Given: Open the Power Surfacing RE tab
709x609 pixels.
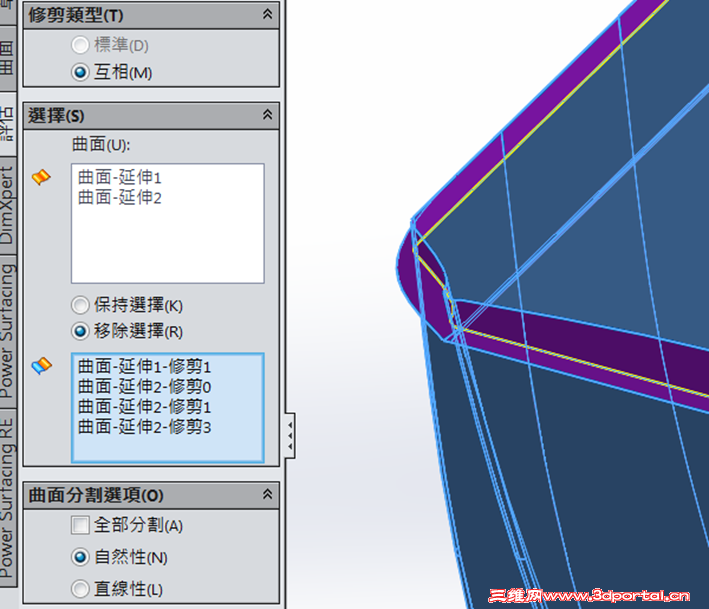Looking at the screenshot, I should click(x=8, y=497).
